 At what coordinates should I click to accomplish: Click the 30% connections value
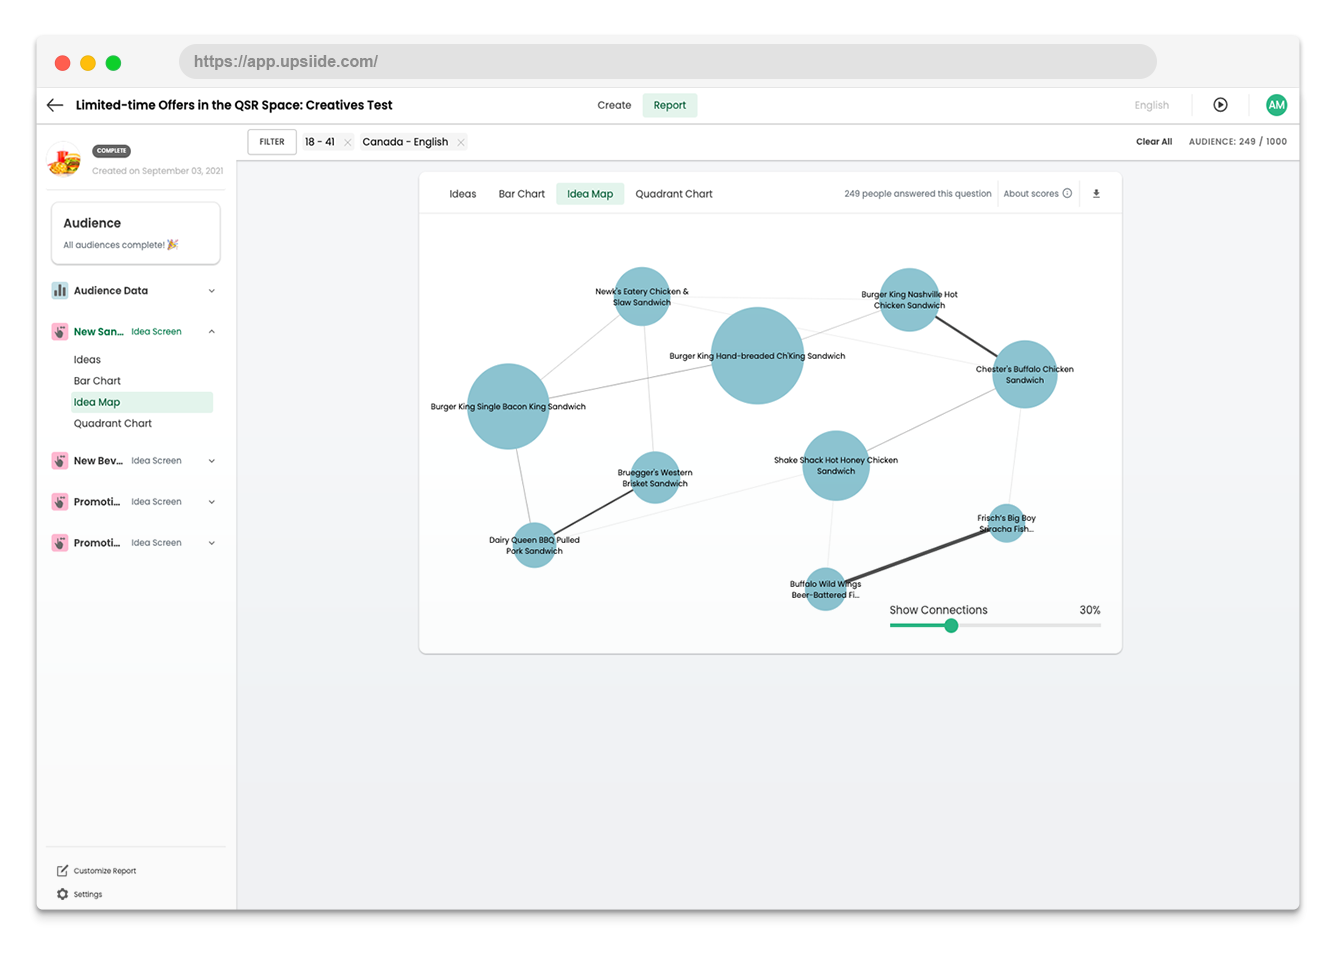(x=1090, y=610)
